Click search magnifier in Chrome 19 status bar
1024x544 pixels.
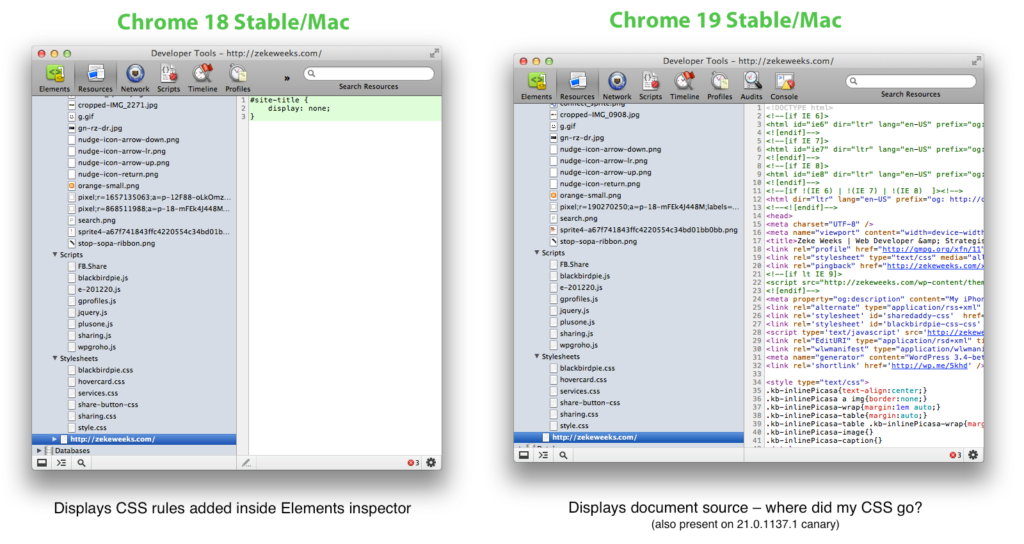[x=563, y=455]
